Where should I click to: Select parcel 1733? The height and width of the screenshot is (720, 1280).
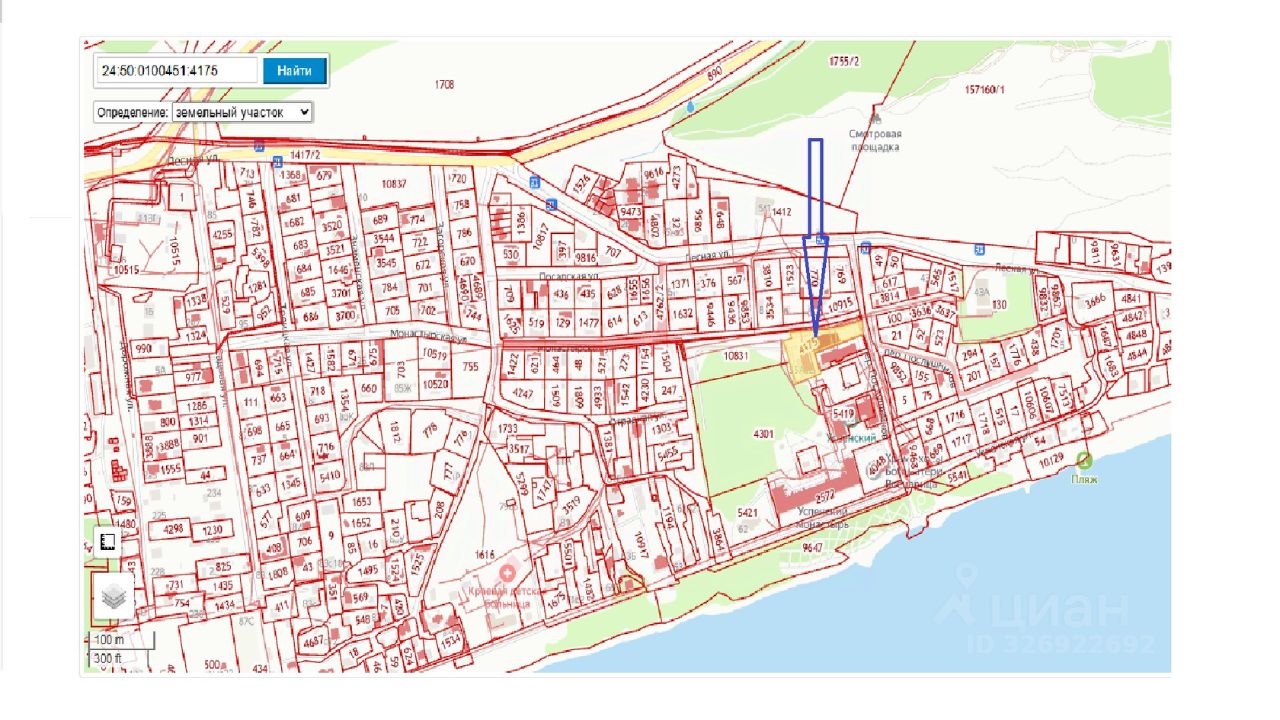(x=507, y=428)
